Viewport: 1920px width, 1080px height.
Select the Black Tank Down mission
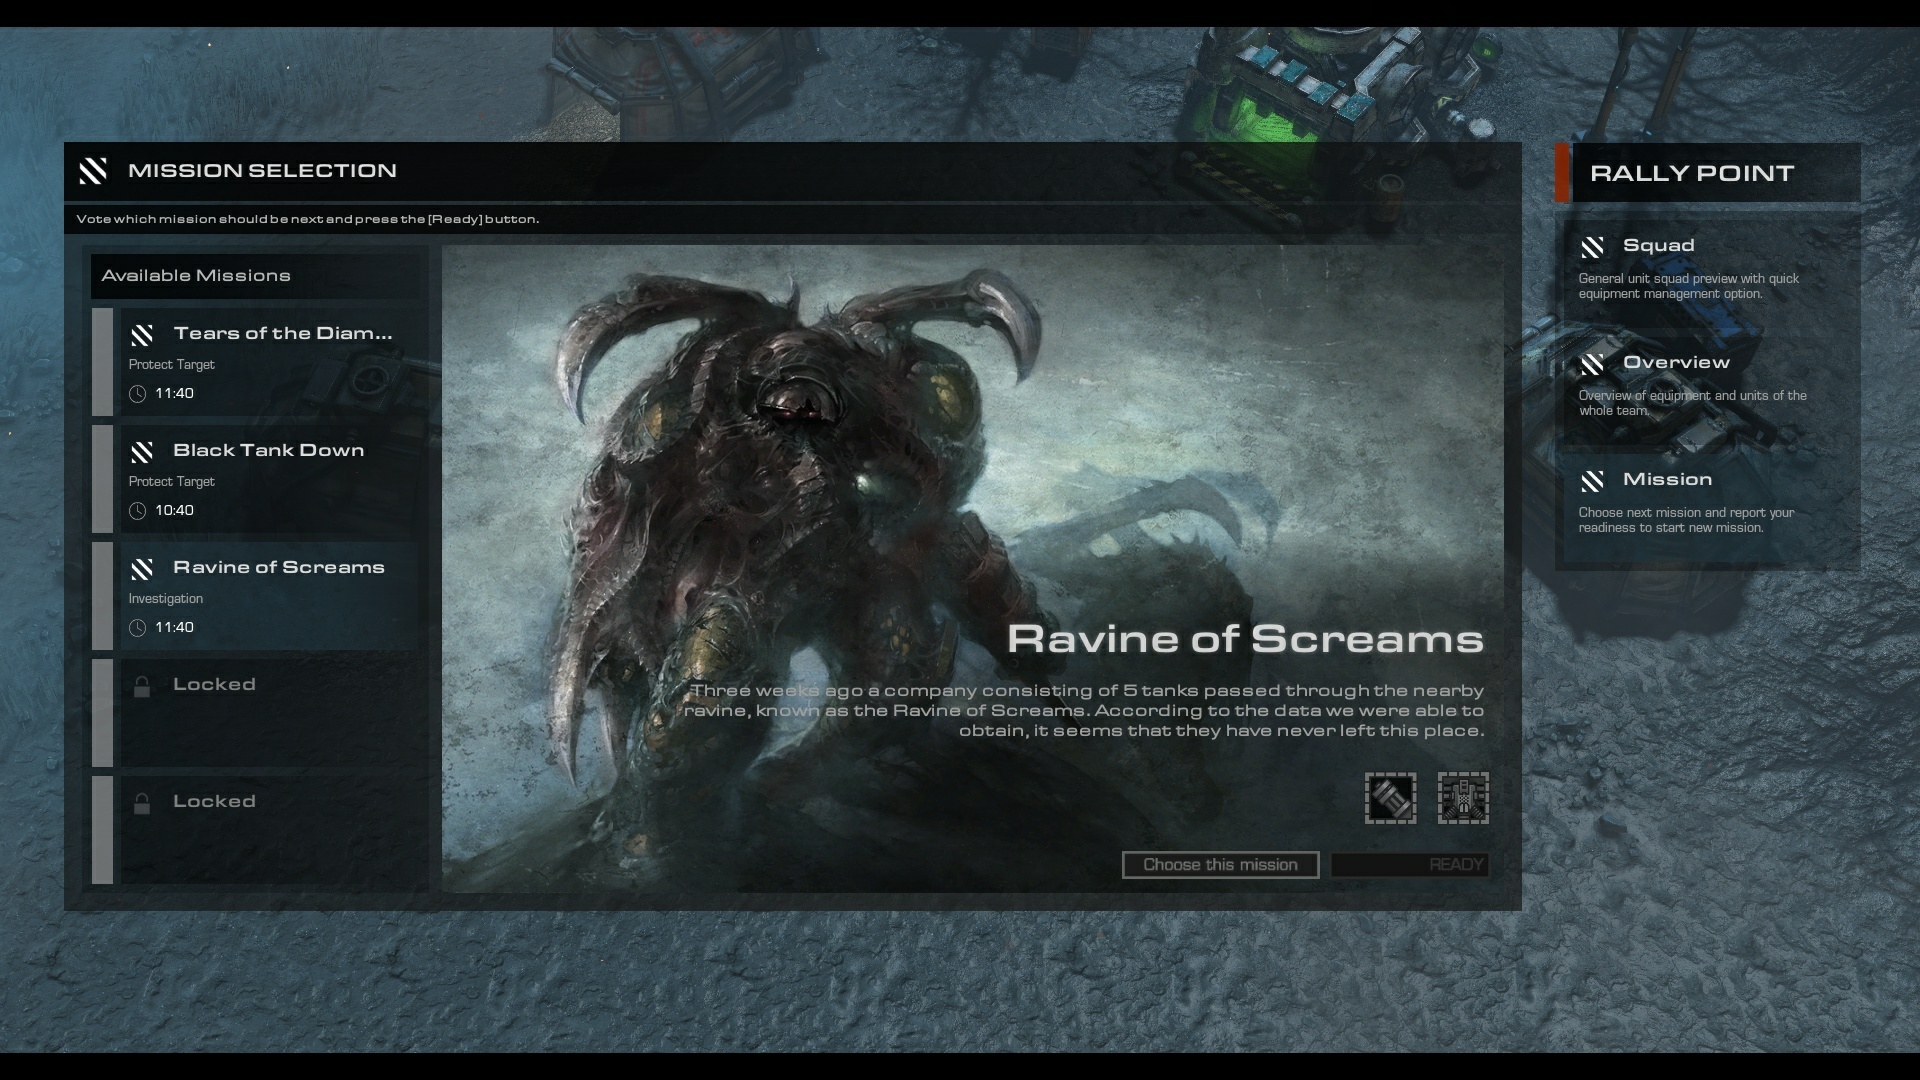255,478
